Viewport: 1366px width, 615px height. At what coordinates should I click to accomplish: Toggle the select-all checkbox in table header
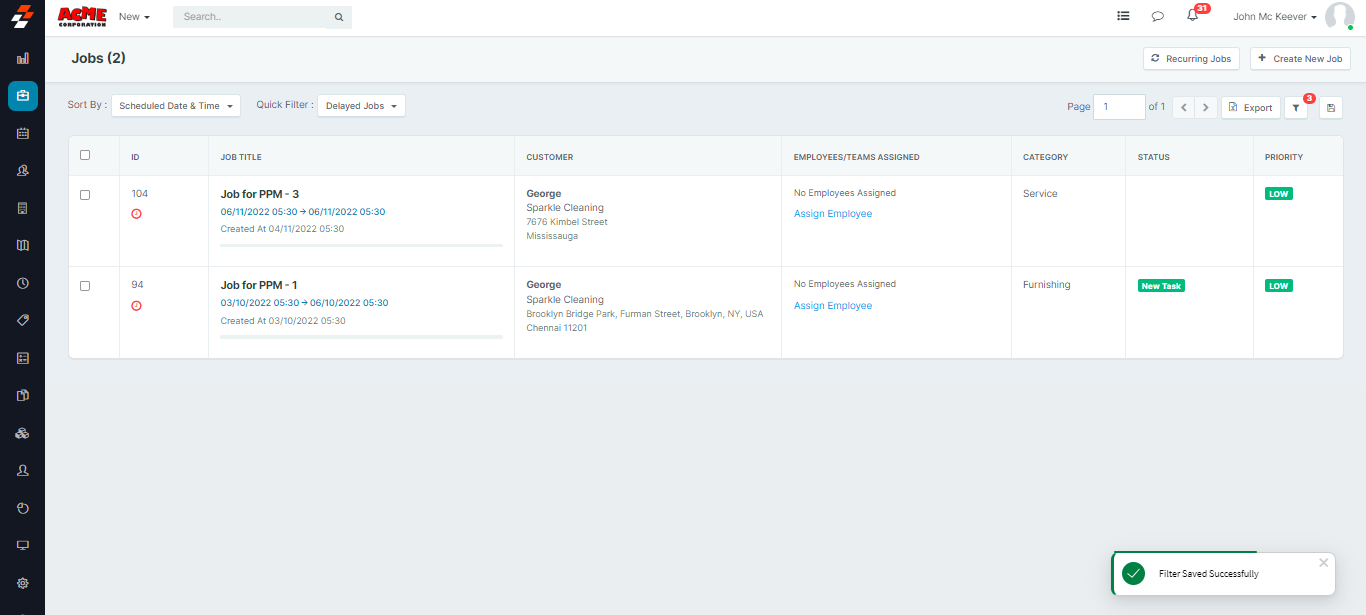tap(85, 155)
